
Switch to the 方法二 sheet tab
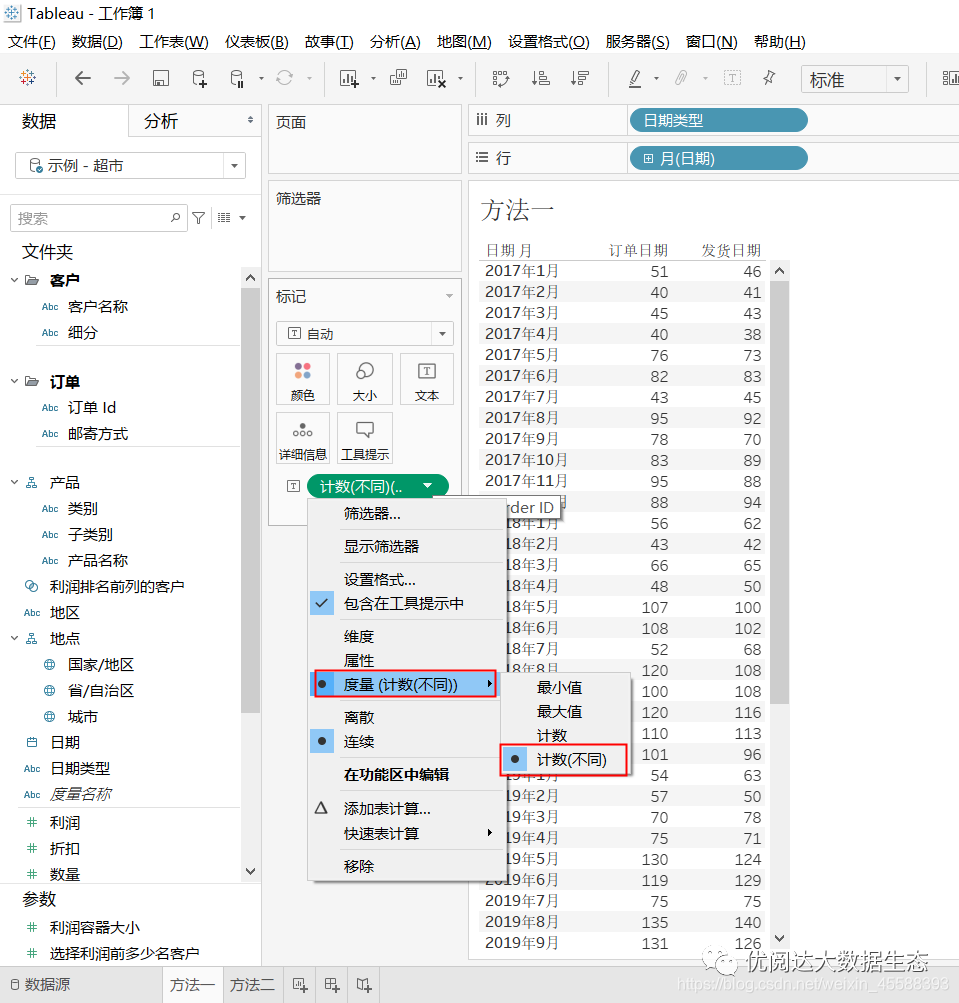[x=252, y=985]
